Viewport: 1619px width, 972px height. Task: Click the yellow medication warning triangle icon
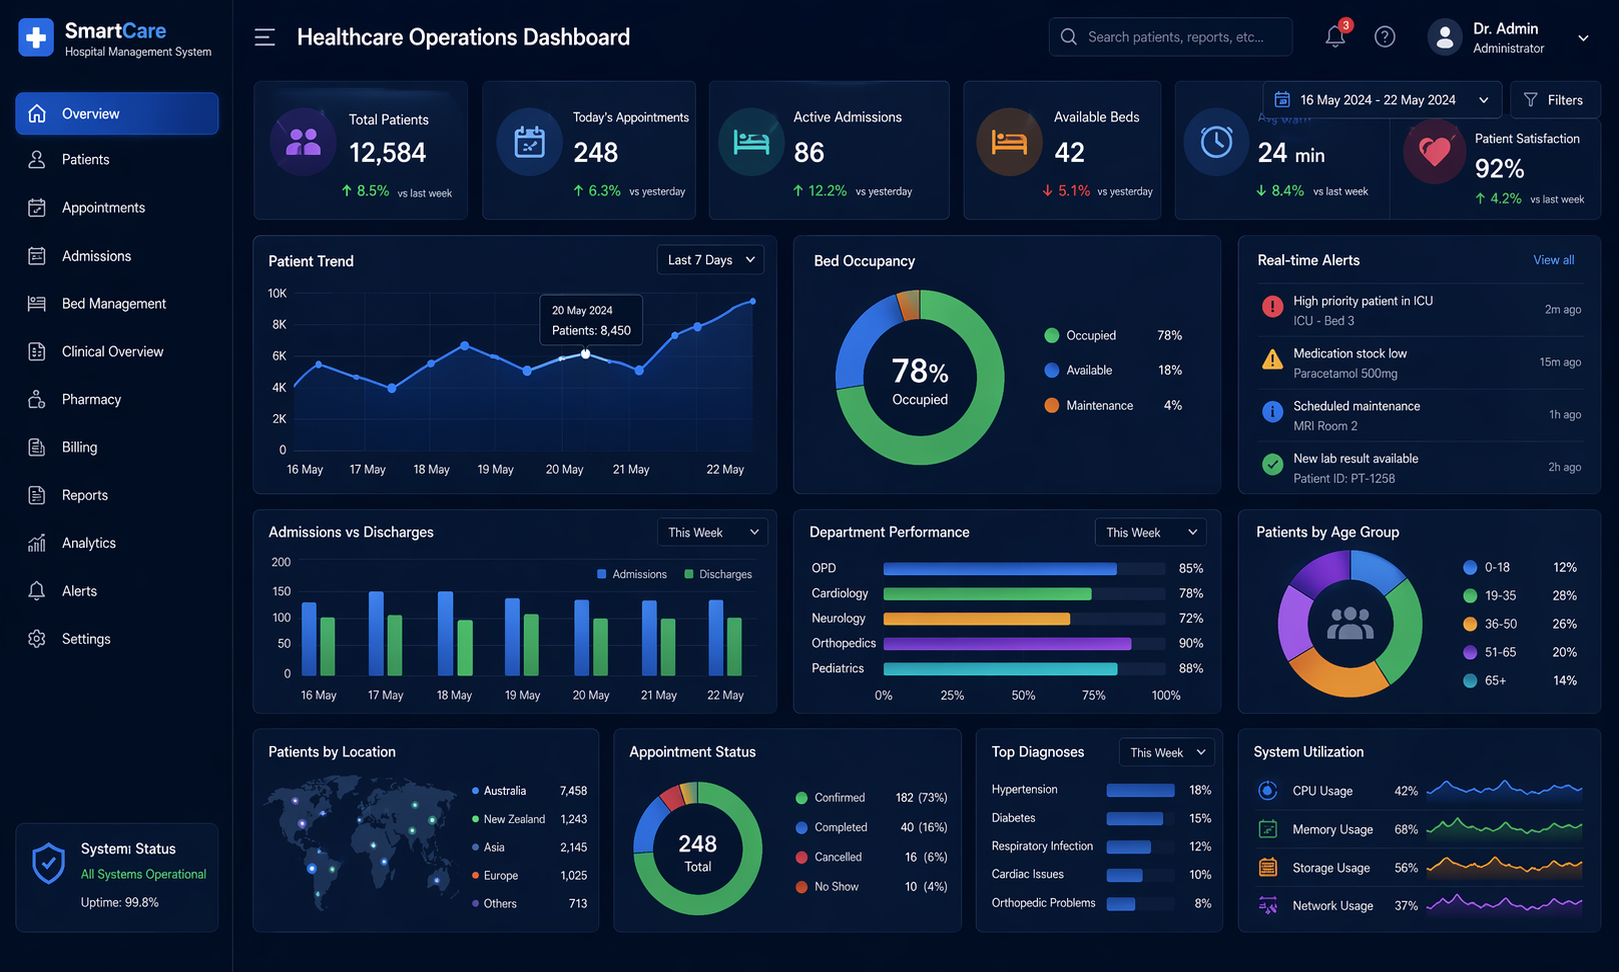click(1272, 360)
